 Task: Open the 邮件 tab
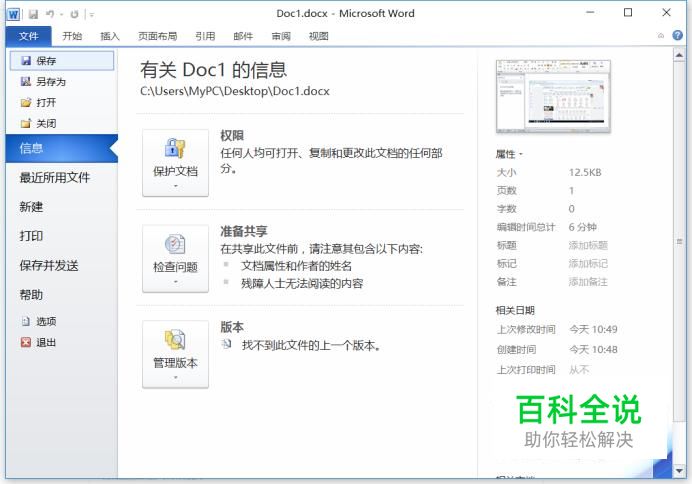coord(243,36)
